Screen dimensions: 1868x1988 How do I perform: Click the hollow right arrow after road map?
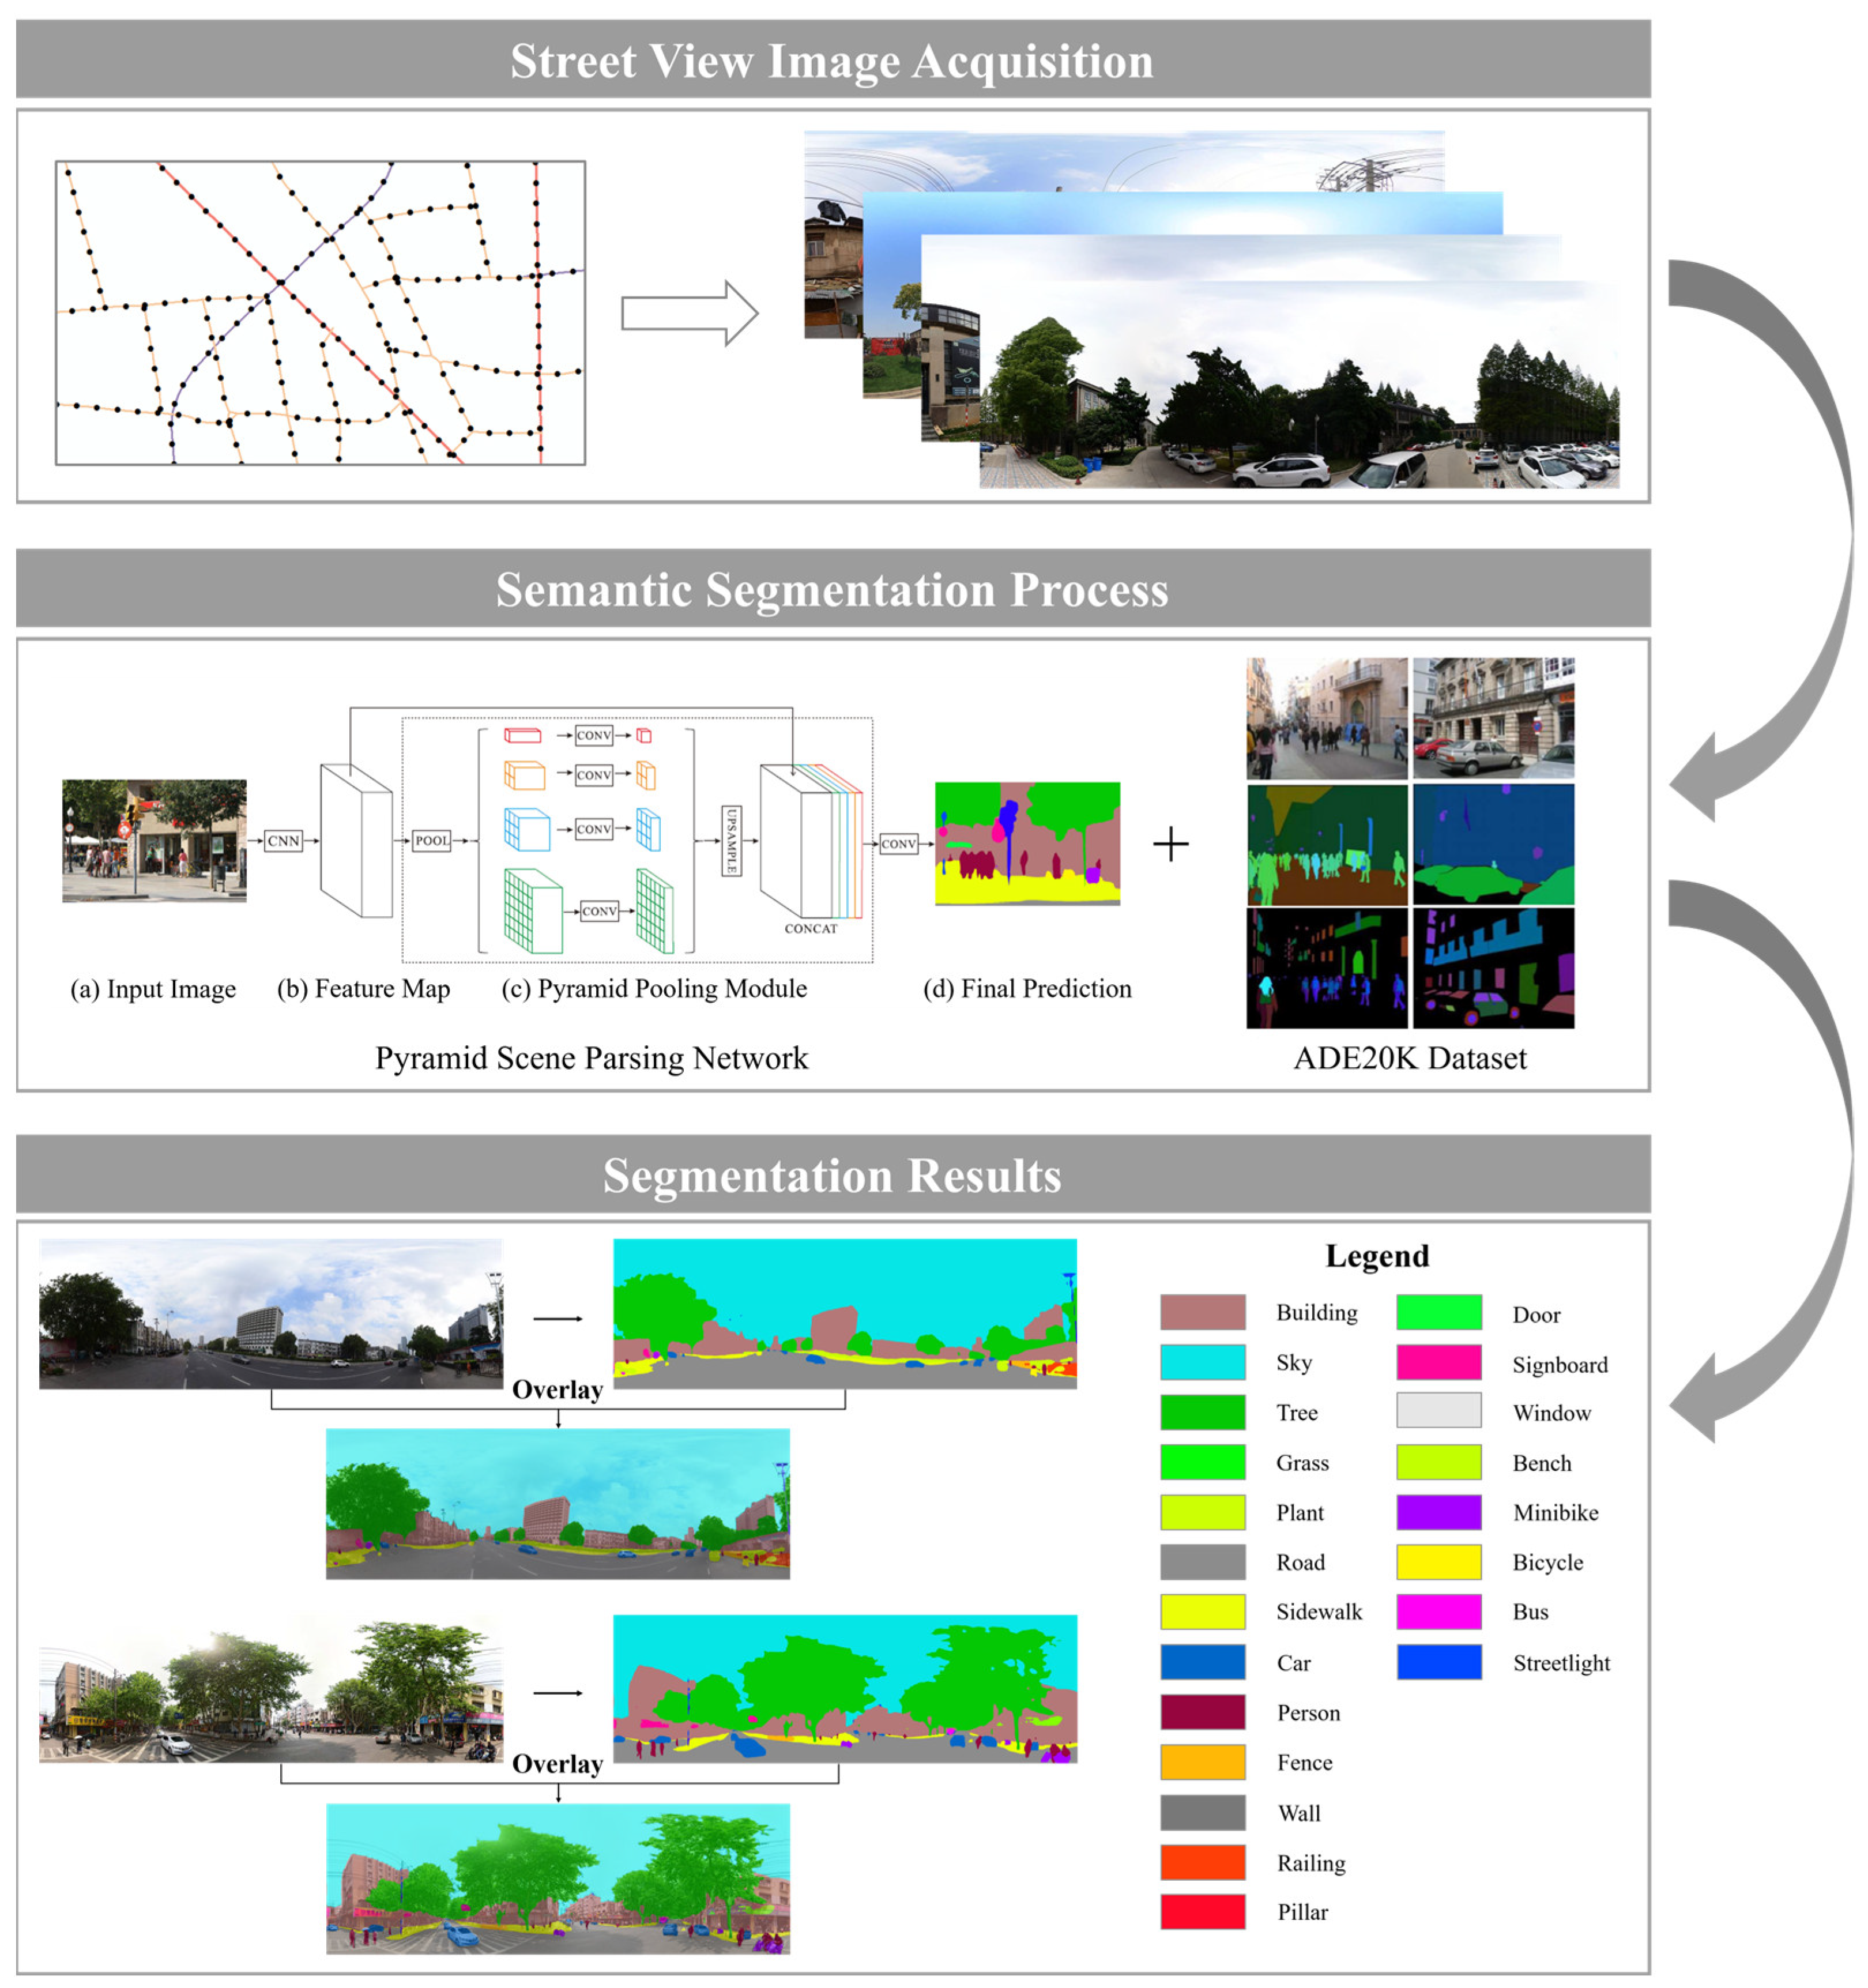tap(689, 313)
